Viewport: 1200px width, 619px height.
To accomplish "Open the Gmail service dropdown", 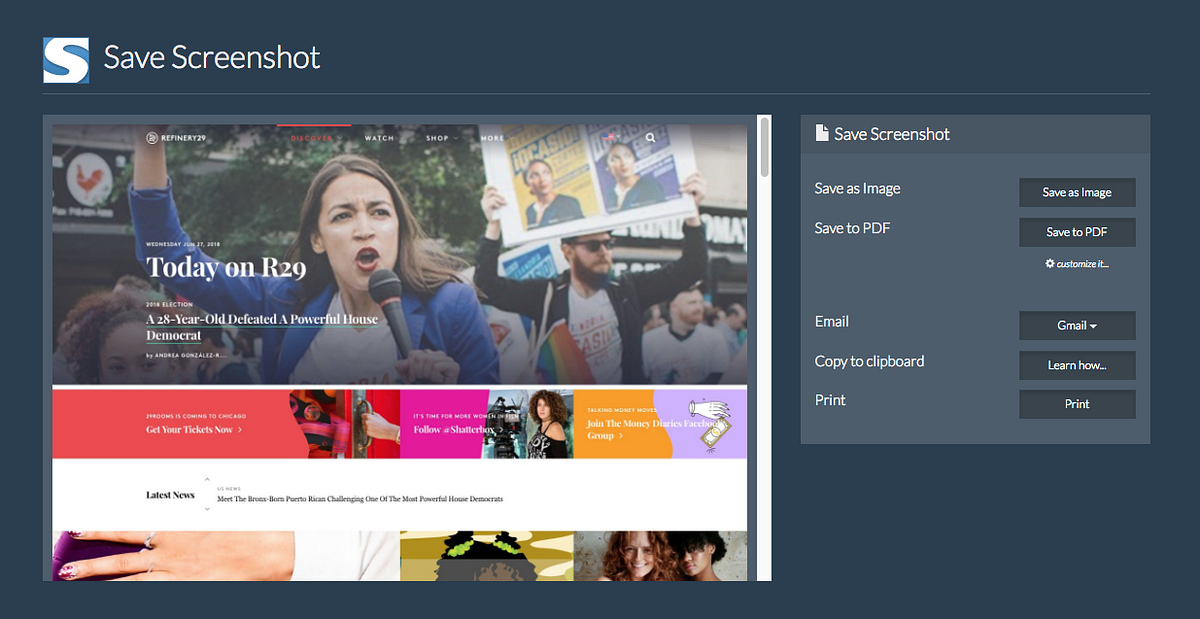I will pos(1077,325).
